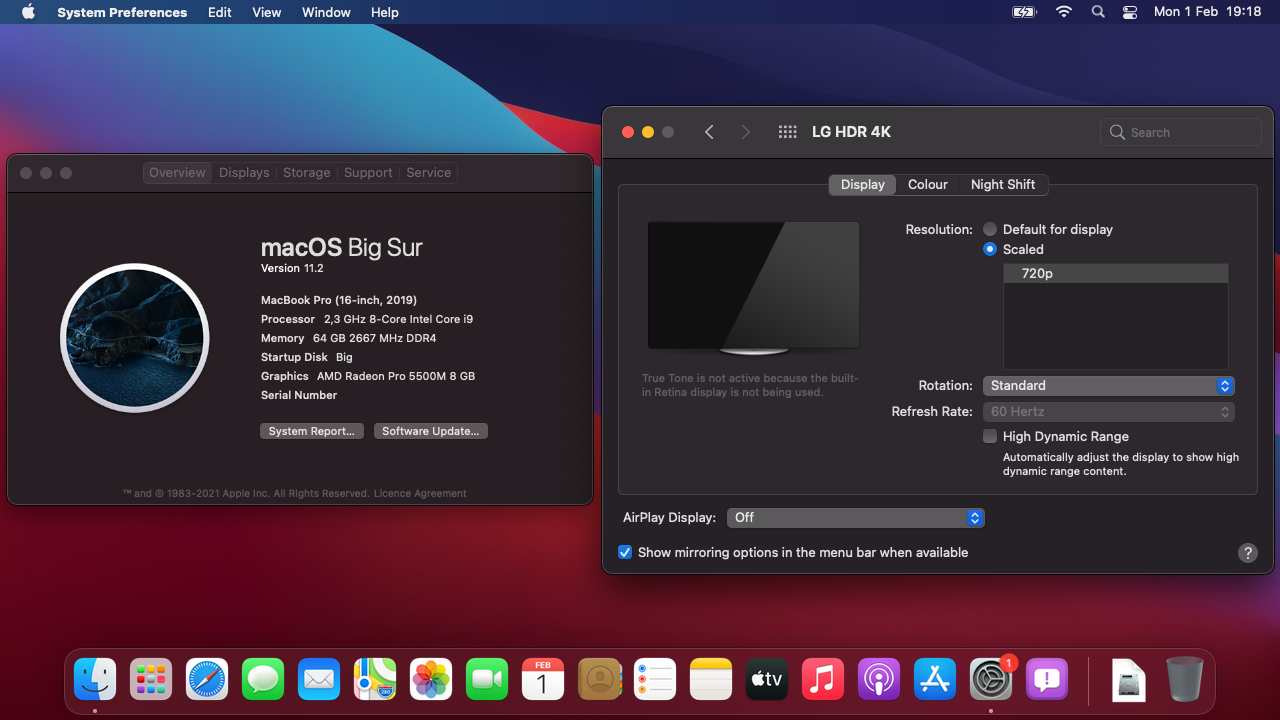Open Contacts app in the Dock

point(599,680)
